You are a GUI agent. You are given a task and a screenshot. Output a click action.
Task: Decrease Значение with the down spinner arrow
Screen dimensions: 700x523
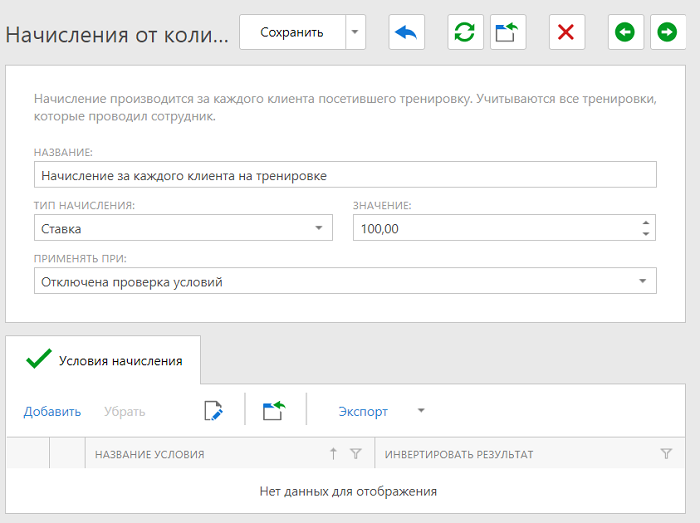pos(646,234)
